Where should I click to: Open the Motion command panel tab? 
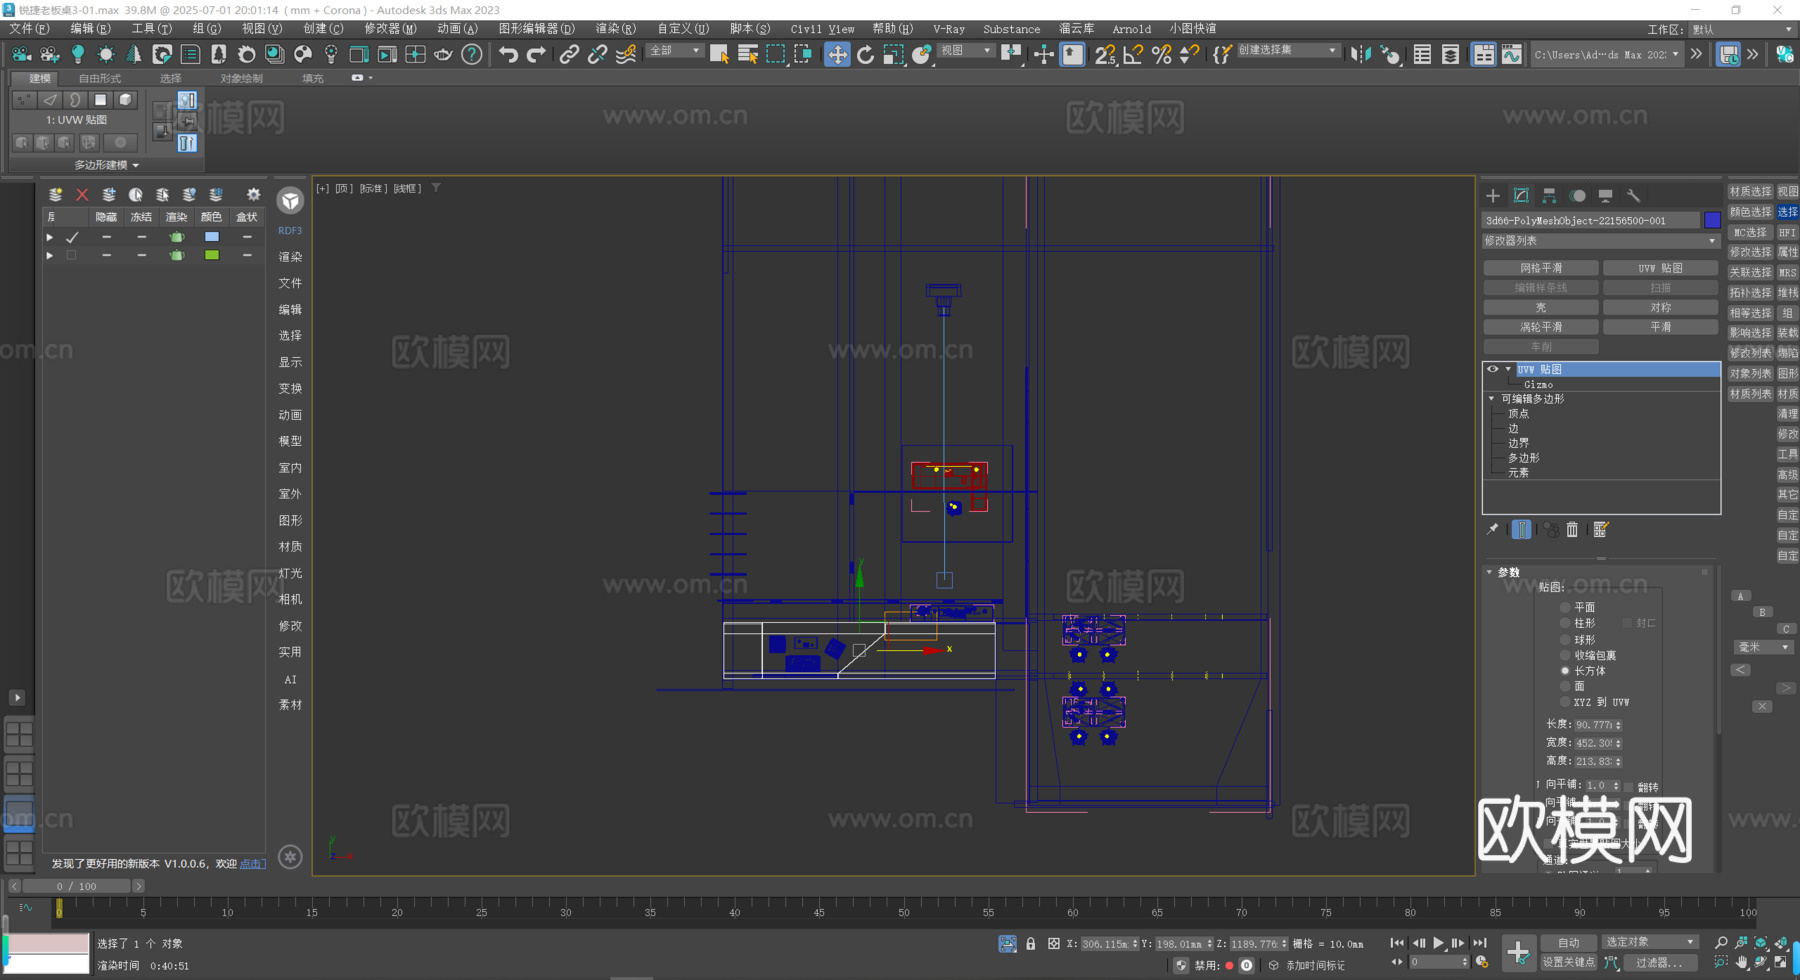pyautogui.click(x=1577, y=195)
